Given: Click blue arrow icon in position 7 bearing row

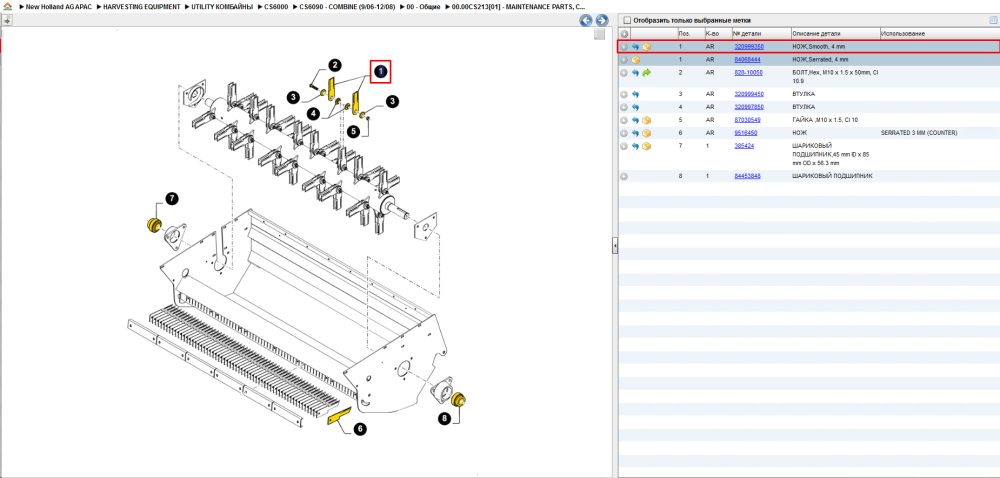Looking at the screenshot, I should (x=636, y=147).
